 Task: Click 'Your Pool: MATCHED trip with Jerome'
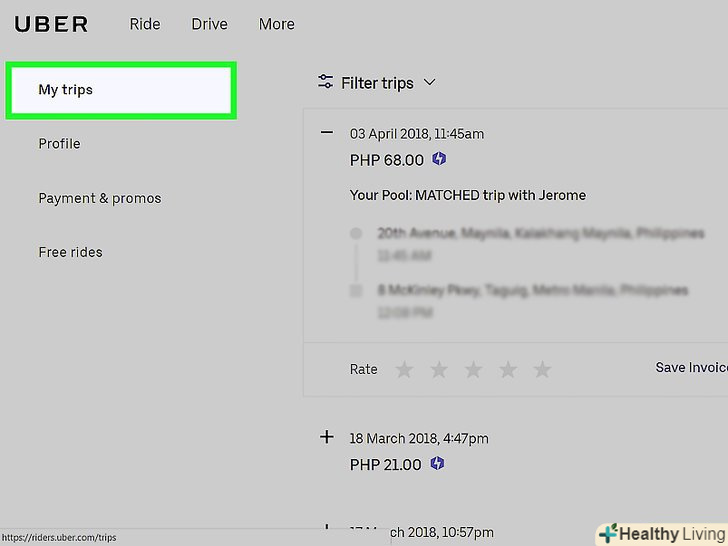[x=468, y=195]
